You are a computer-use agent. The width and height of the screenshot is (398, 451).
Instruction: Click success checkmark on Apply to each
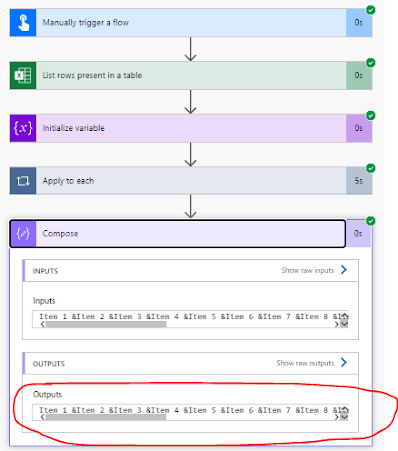point(371,168)
